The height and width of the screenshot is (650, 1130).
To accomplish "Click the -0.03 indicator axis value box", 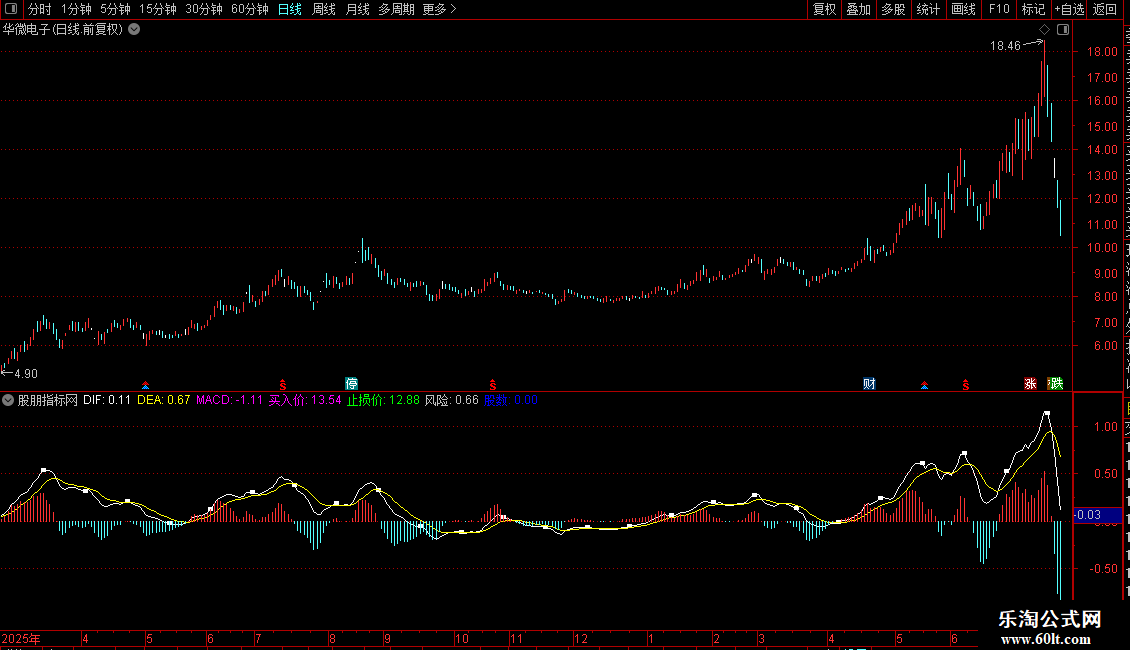I will (x=1098, y=515).
